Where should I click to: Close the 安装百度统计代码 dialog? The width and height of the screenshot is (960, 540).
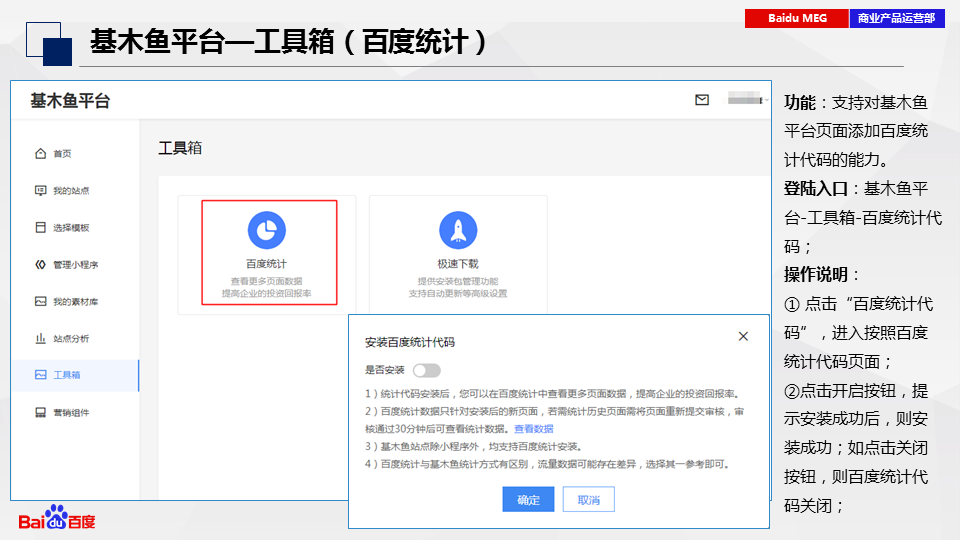point(743,336)
